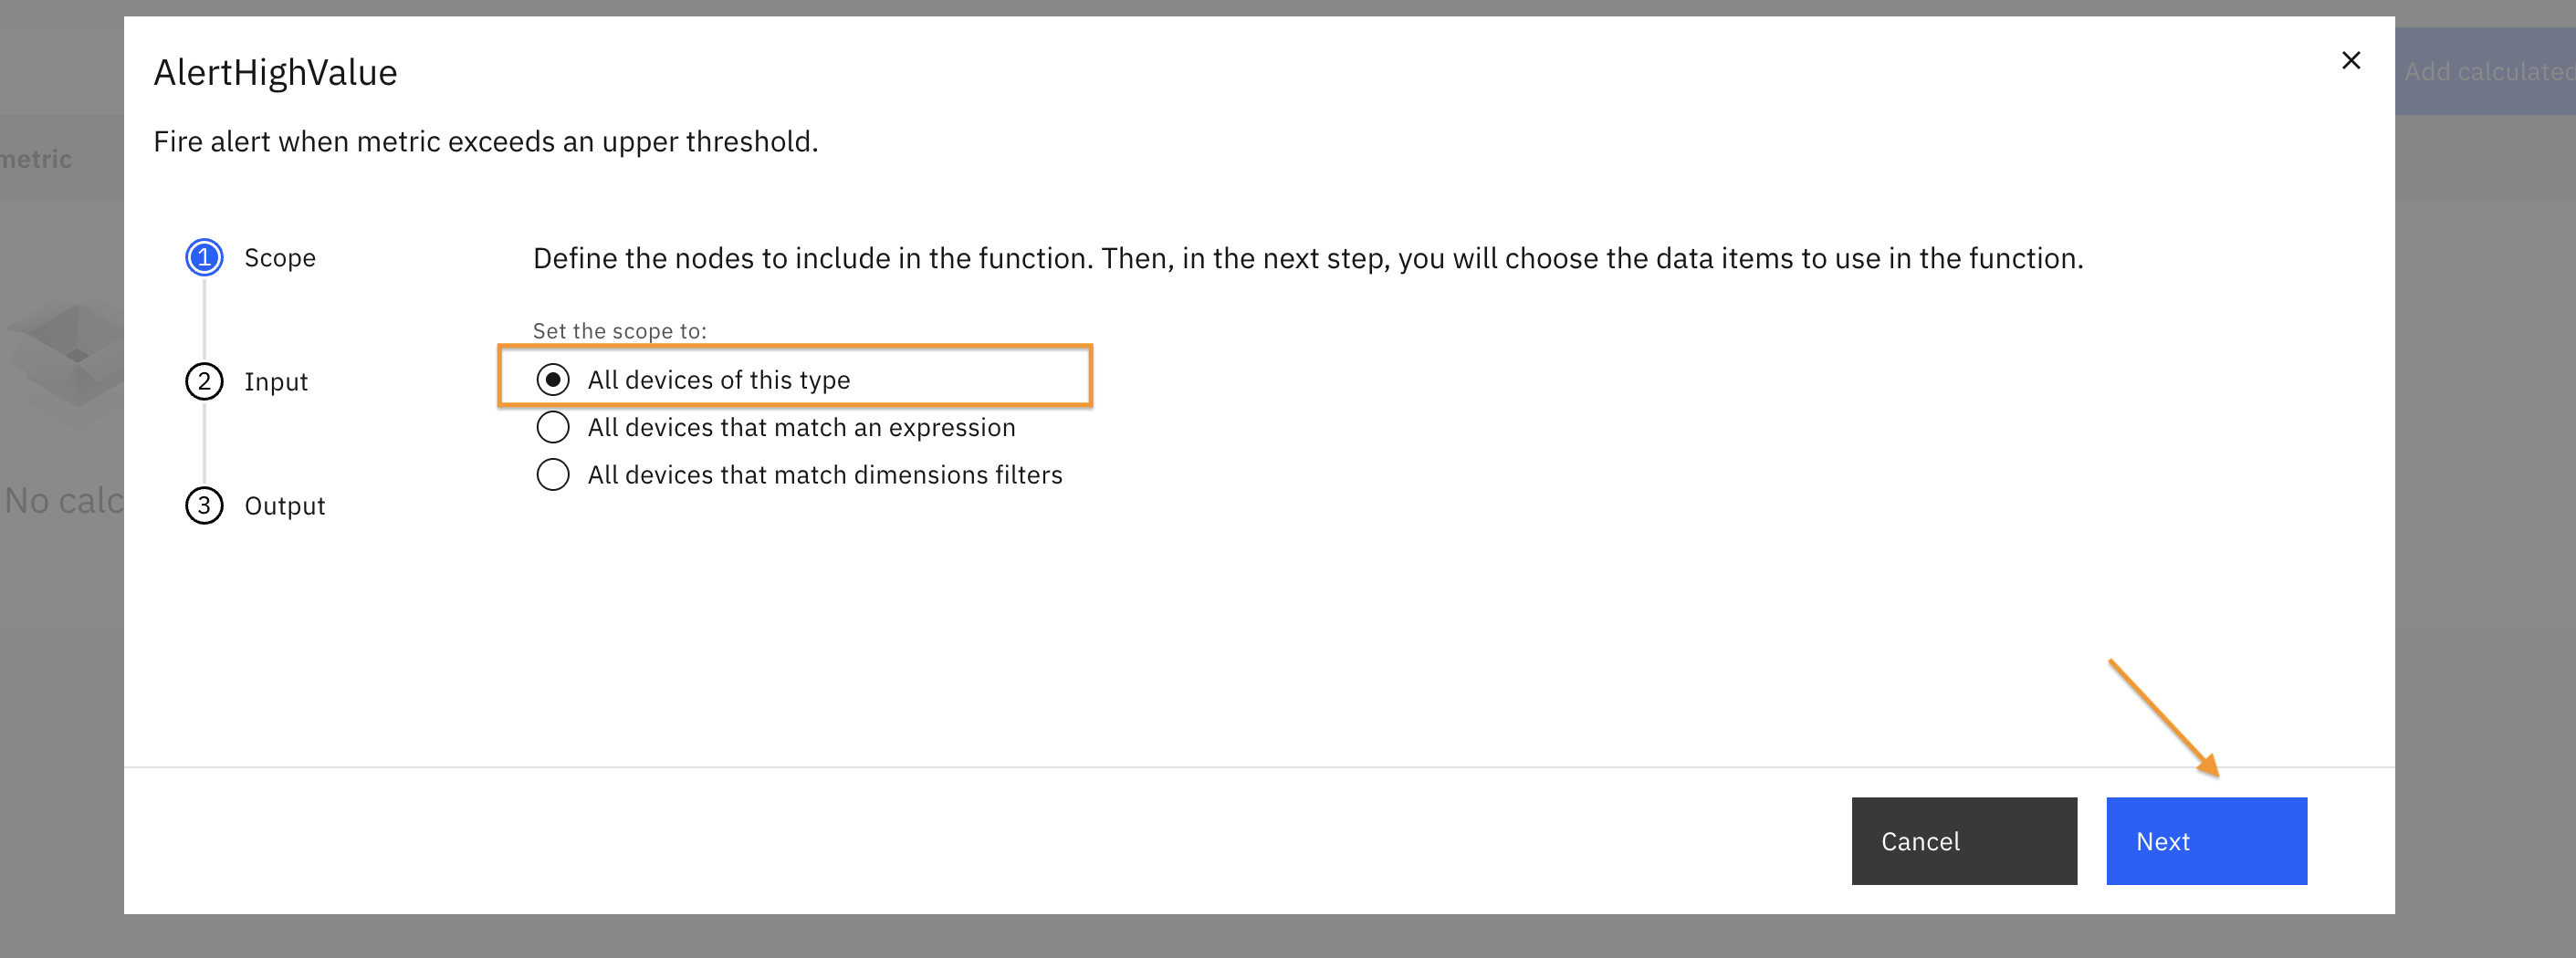2576x958 pixels.
Task: Click the 'match dimensions filters' option label text
Action: [x=825, y=474]
